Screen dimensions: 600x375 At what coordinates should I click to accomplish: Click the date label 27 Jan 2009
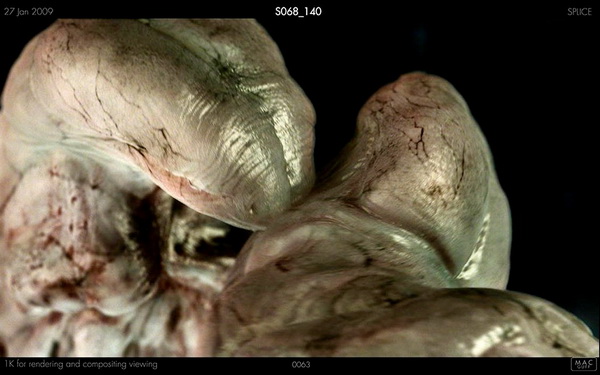28,11
